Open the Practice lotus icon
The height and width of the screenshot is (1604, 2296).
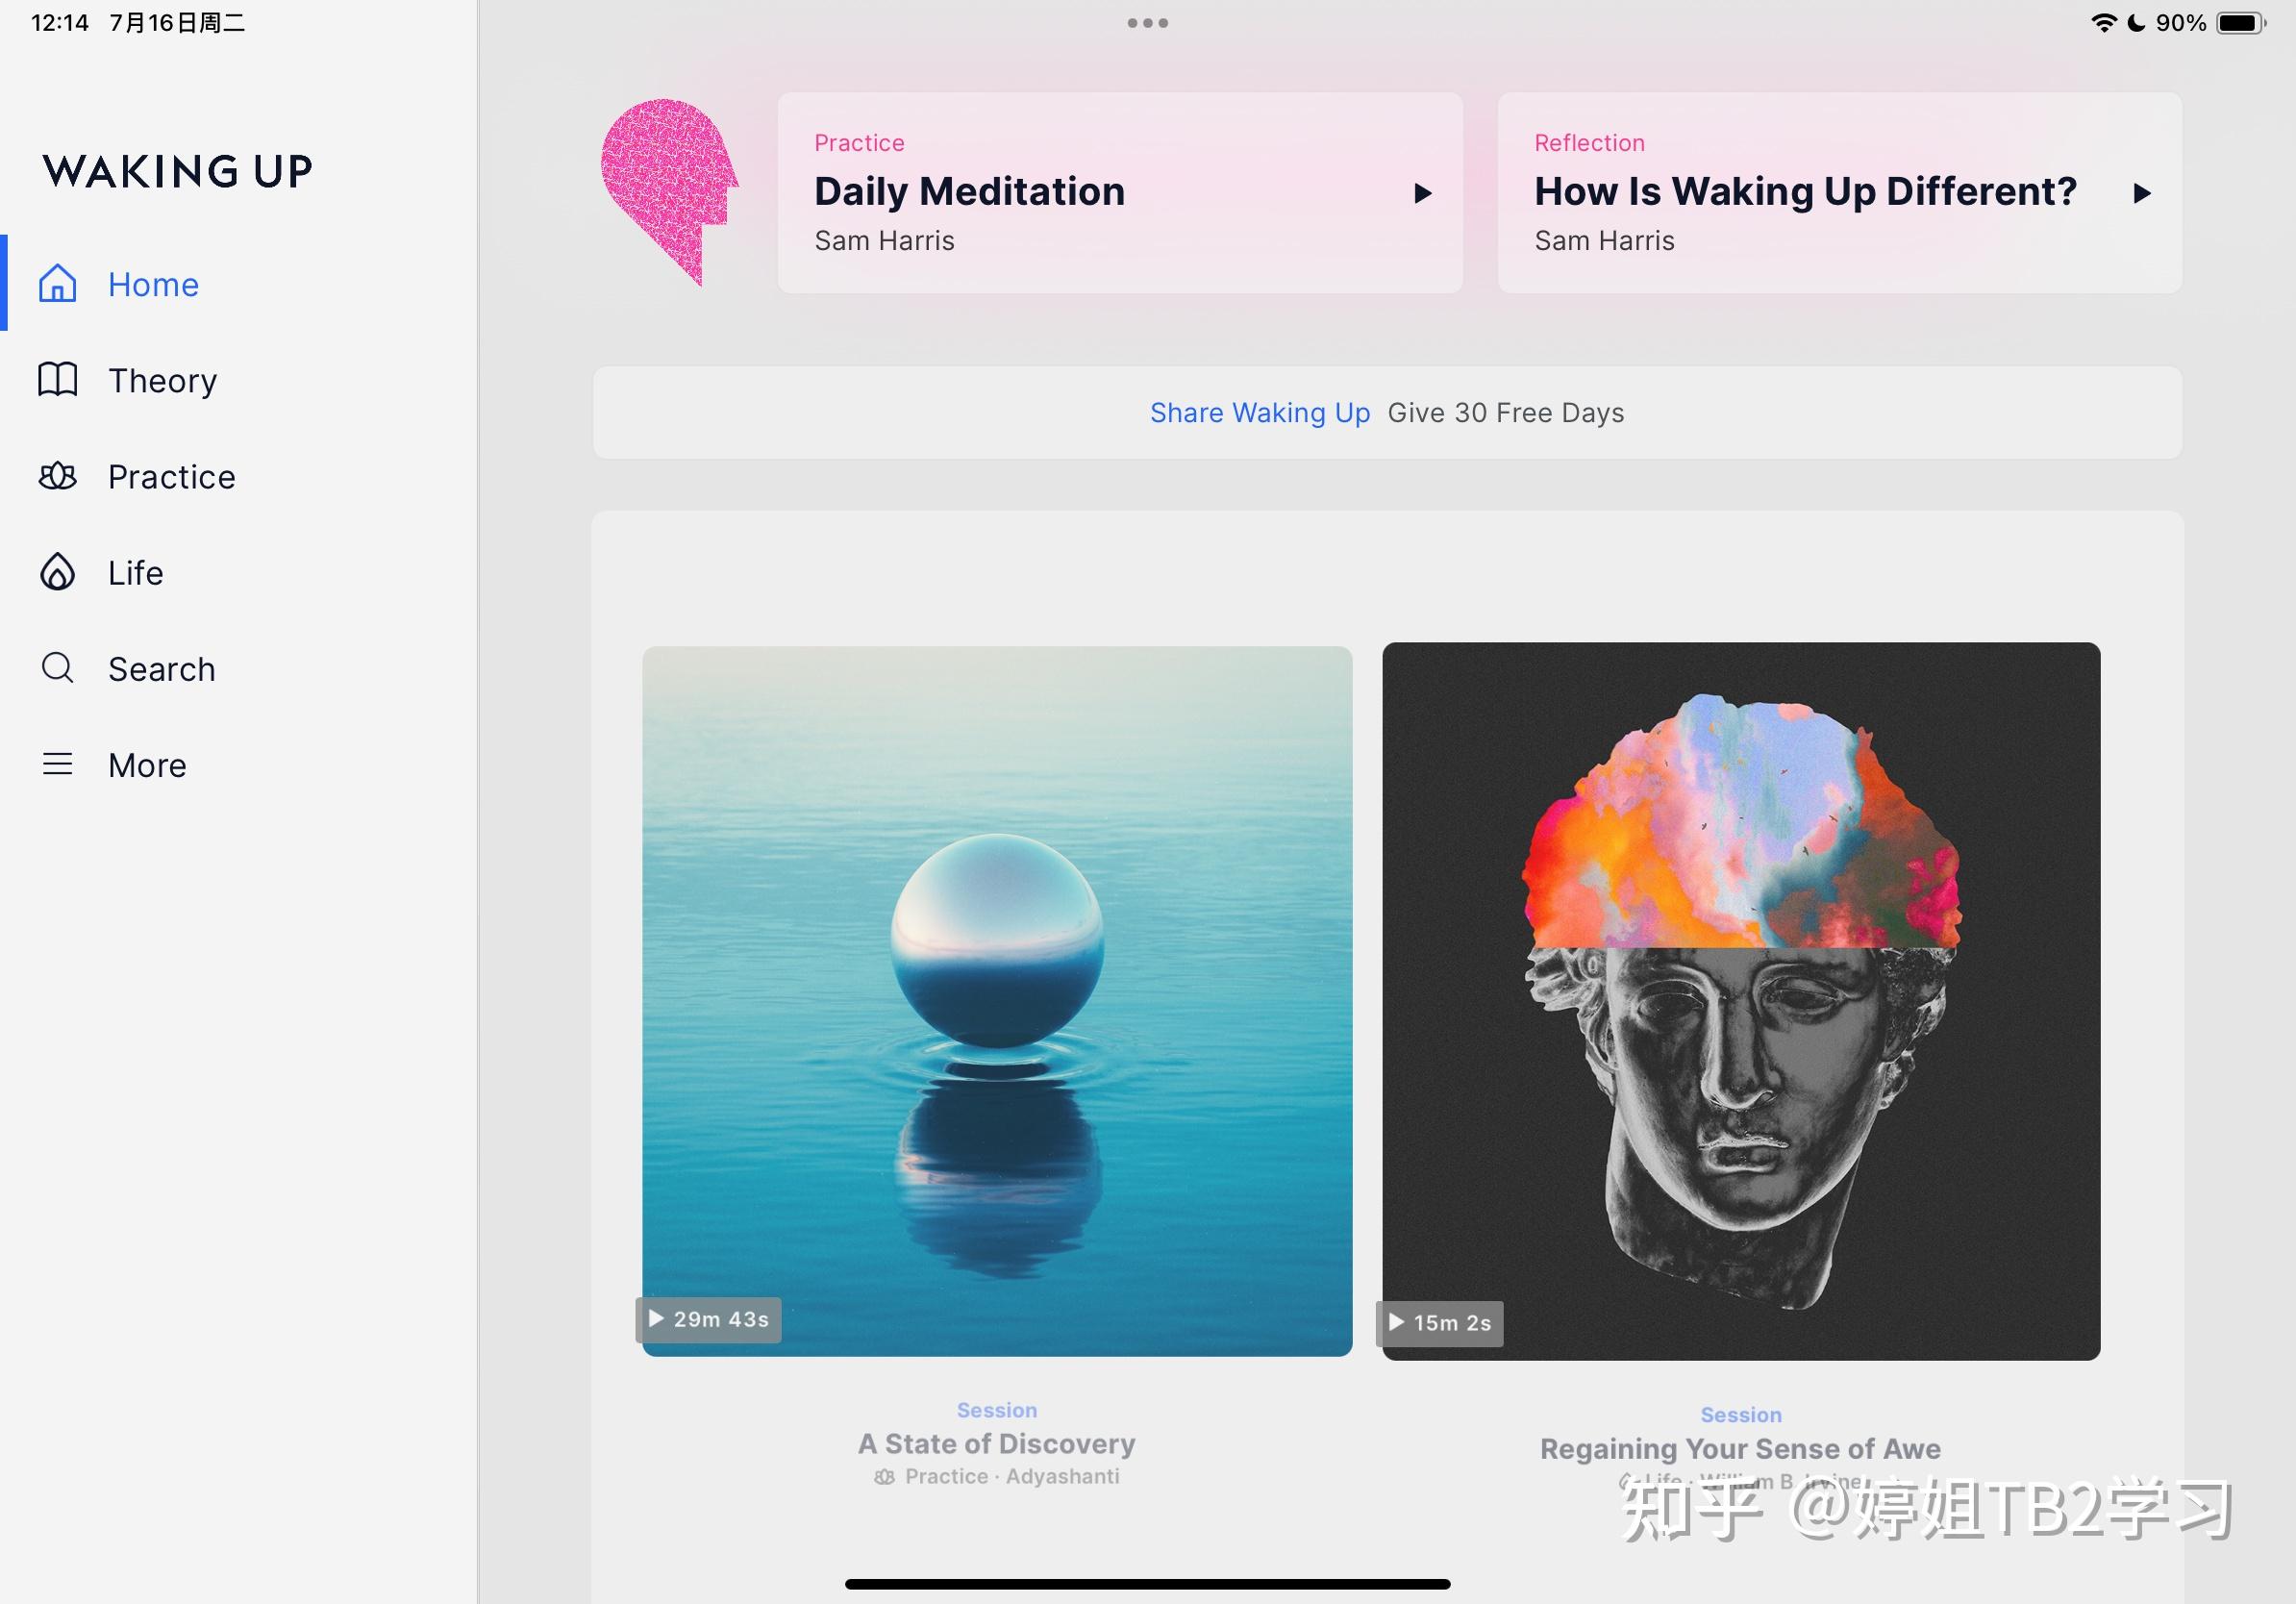point(57,476)
